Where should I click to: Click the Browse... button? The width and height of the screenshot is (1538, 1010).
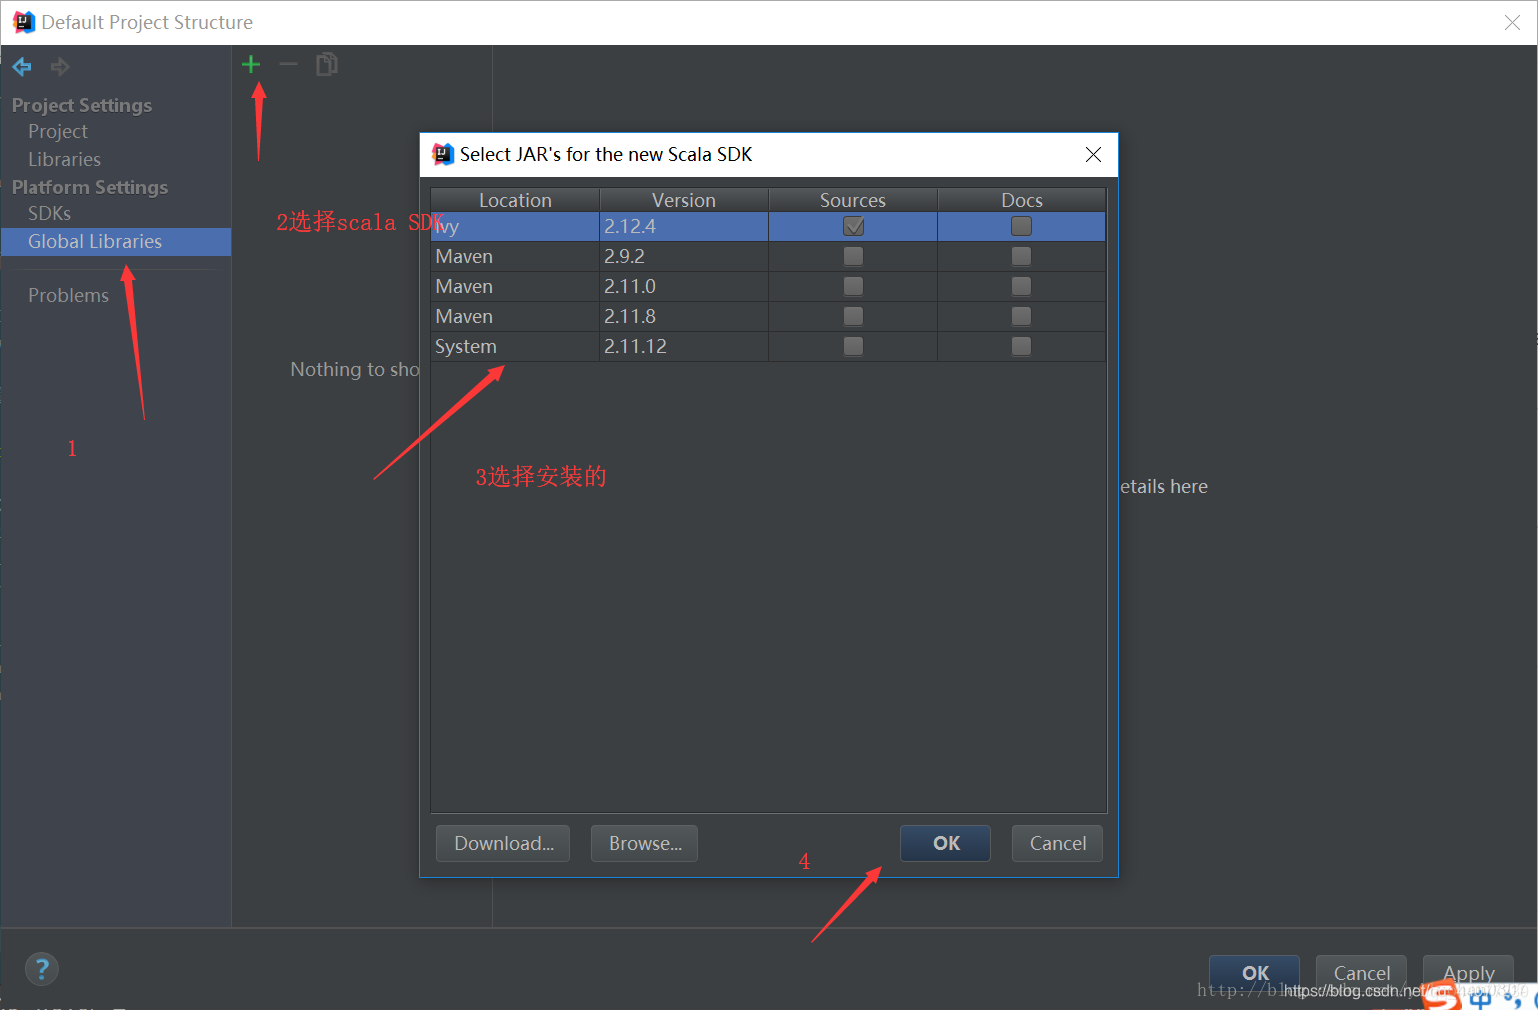click(645, 843)
